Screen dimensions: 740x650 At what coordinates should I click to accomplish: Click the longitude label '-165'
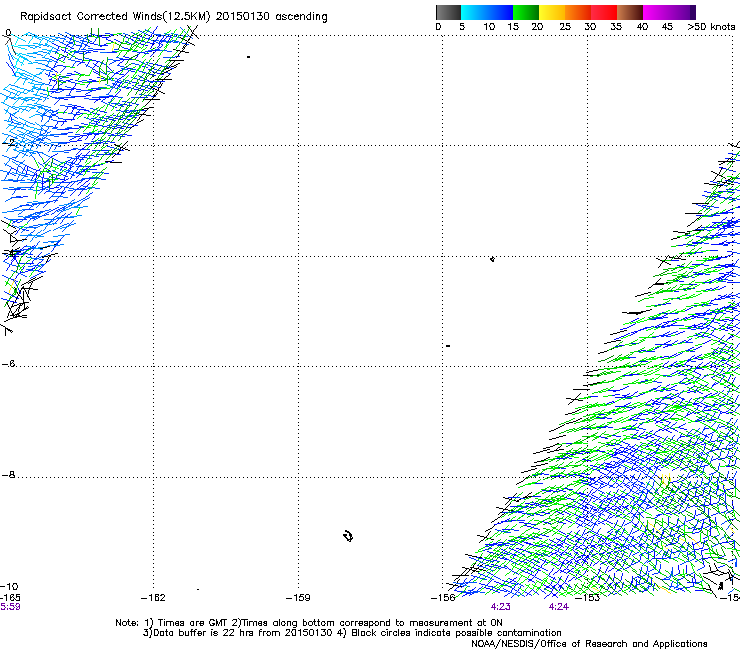click(10, 598)
